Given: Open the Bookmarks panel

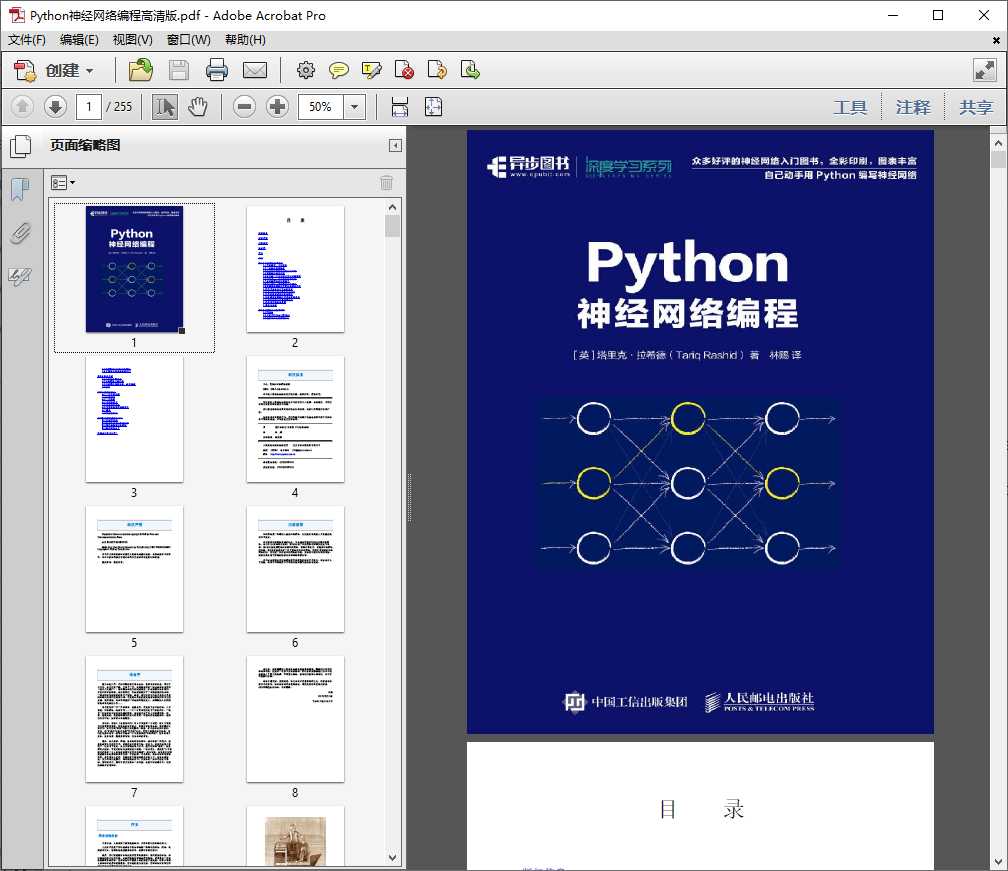Looking at the screenshot, I should pyautogui.click(x=20, y=189).
